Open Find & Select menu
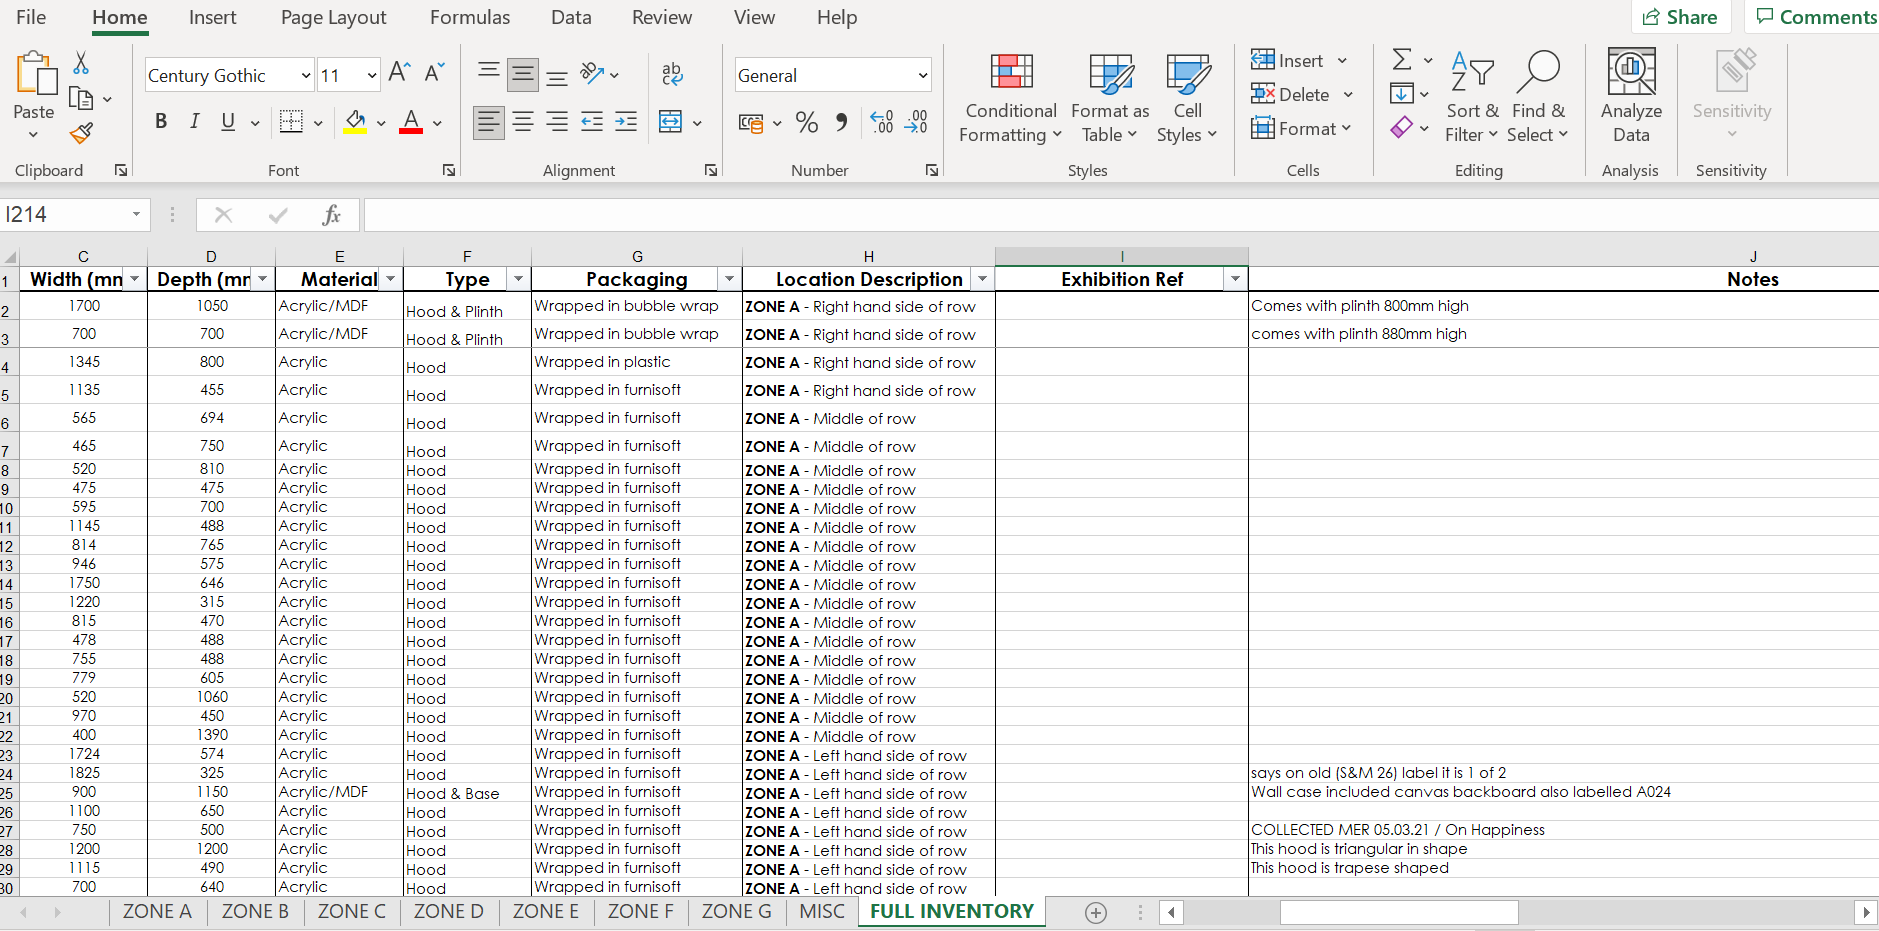 coord(1538,97)
